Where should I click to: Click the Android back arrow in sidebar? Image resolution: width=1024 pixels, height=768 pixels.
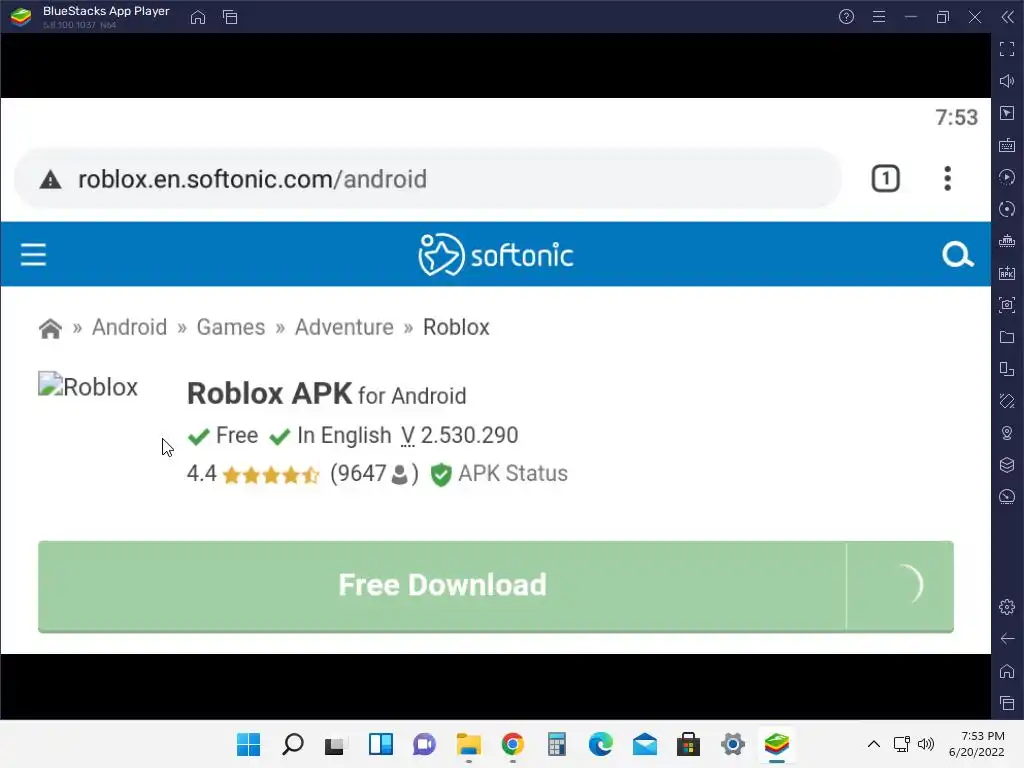tap(1007, 639)
